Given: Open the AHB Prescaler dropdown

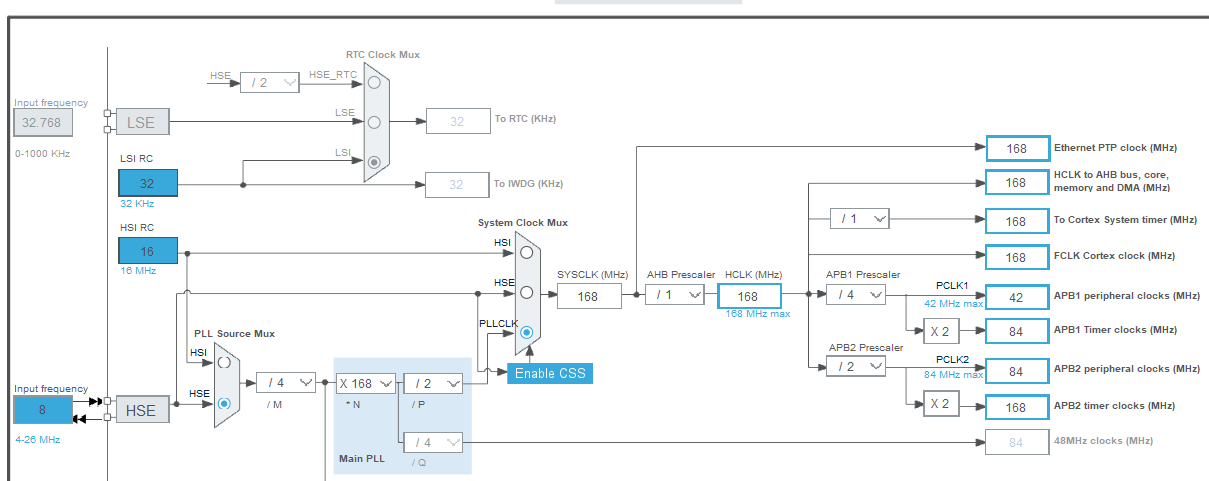Looking at the screenshot, I should point(674,295).
